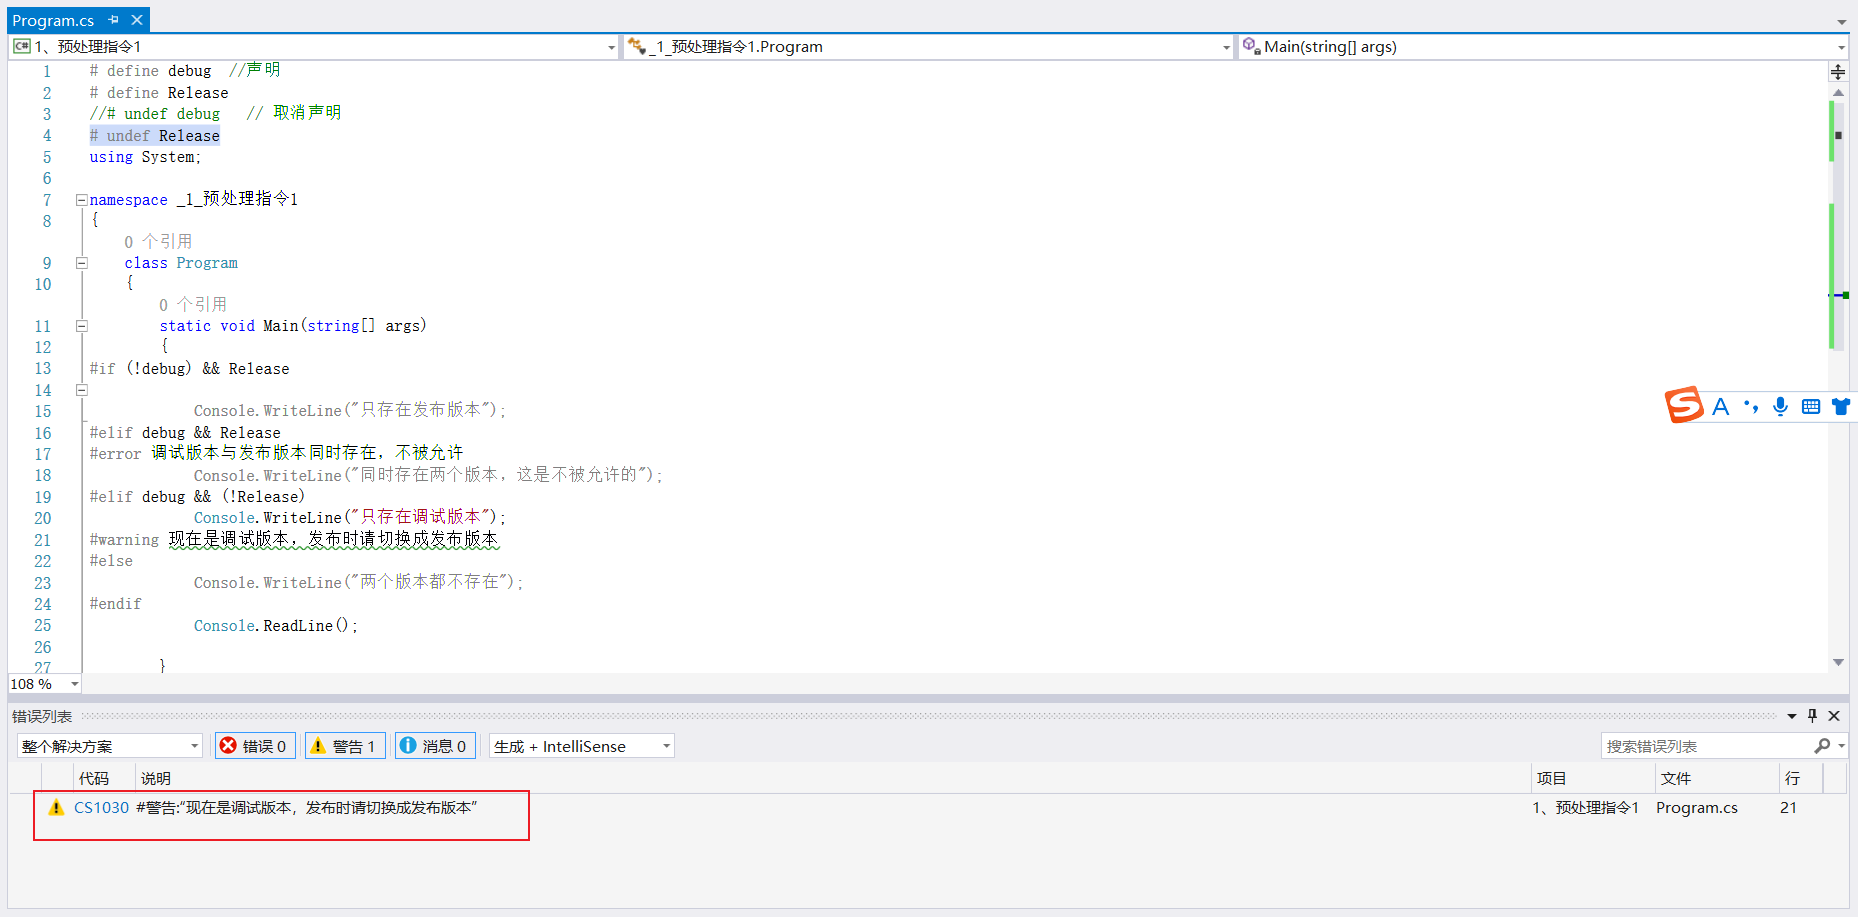
Task: Open the '整个解决方案' scope dropdown
Action: pyautogui.click(x=110, y=746)
